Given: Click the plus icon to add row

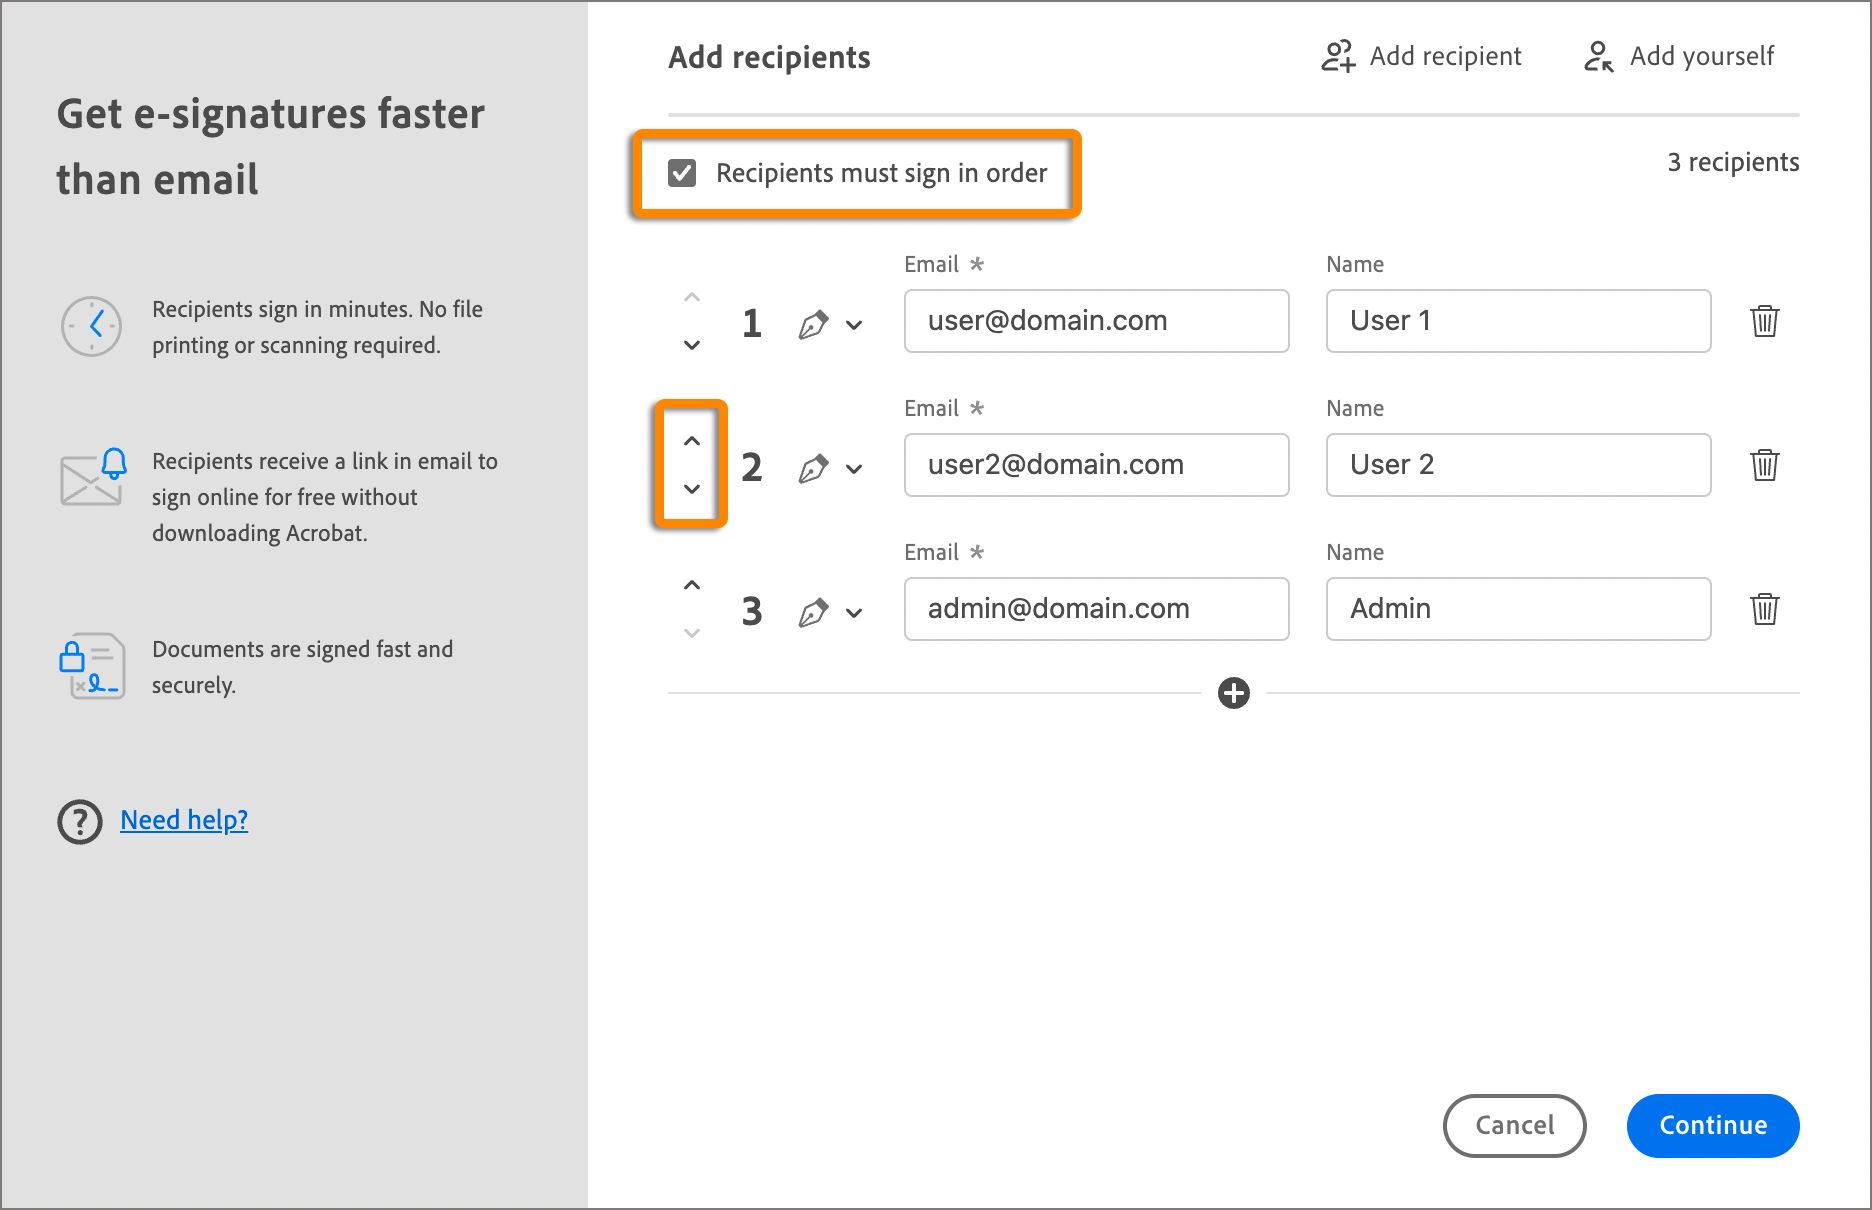Looking at the screenshot, I should pyautogui.click(x=1233, y=693).
